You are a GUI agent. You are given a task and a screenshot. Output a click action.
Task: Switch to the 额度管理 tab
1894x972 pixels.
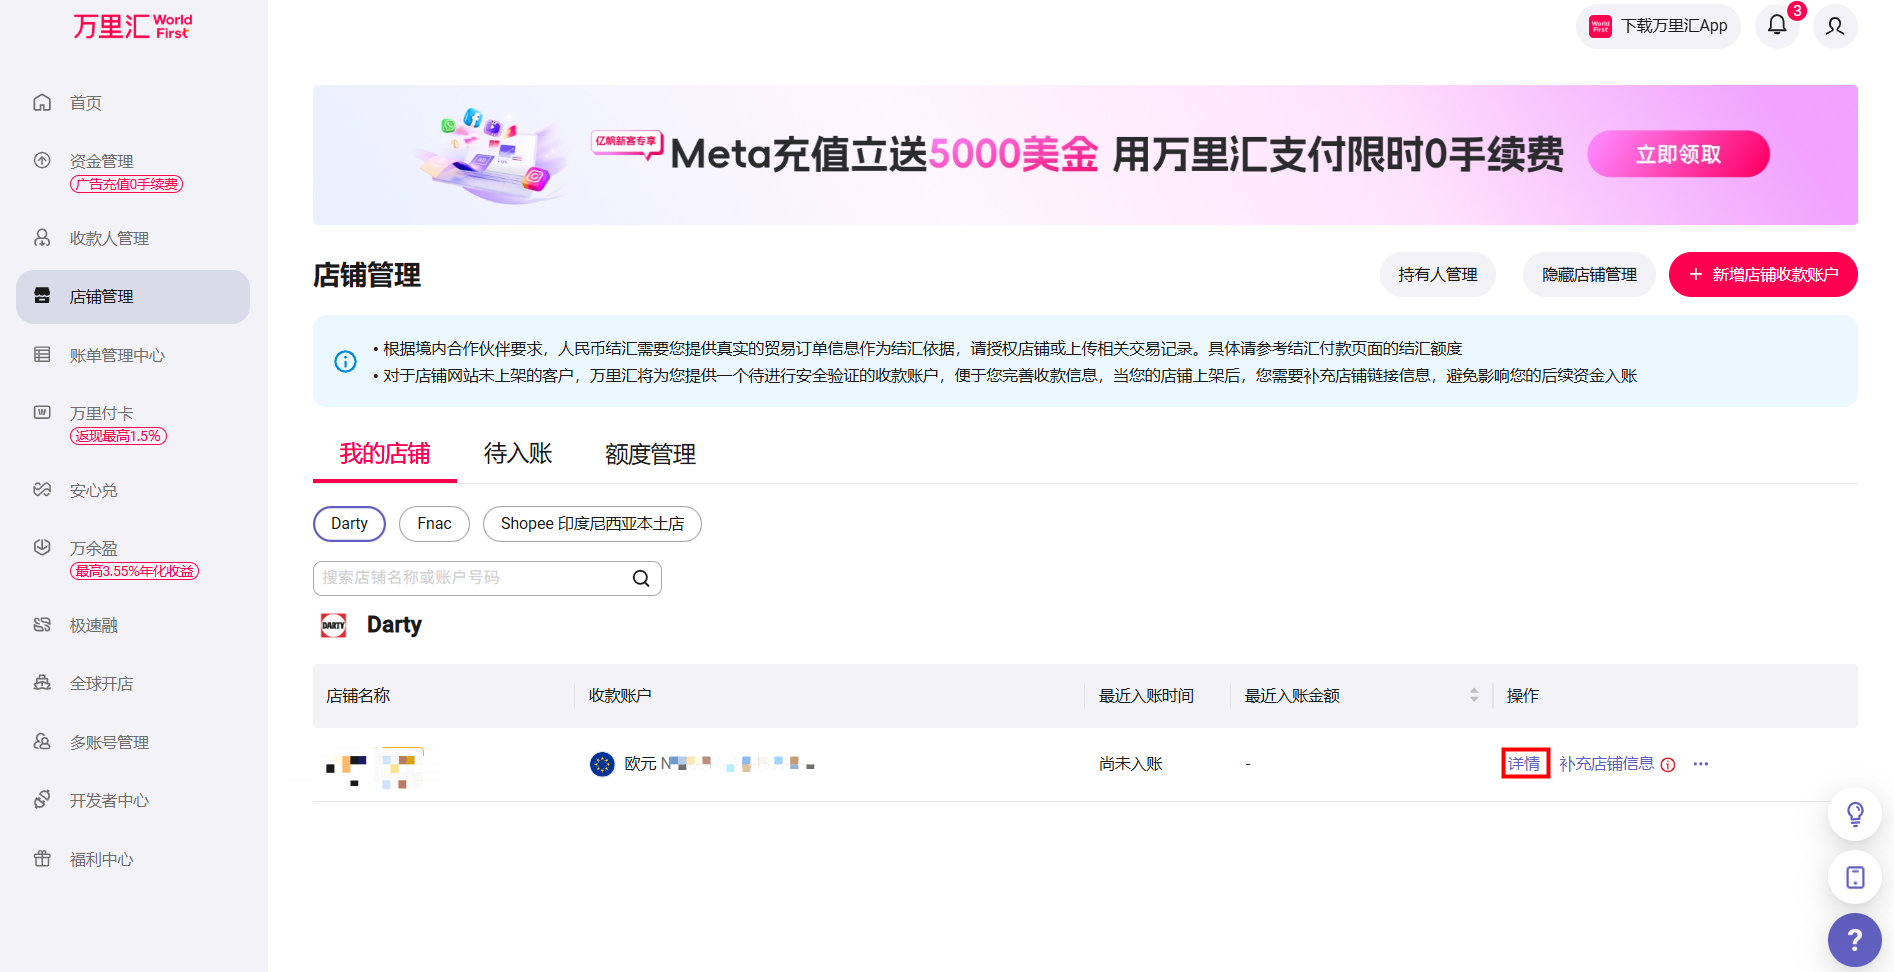(650, 454)
